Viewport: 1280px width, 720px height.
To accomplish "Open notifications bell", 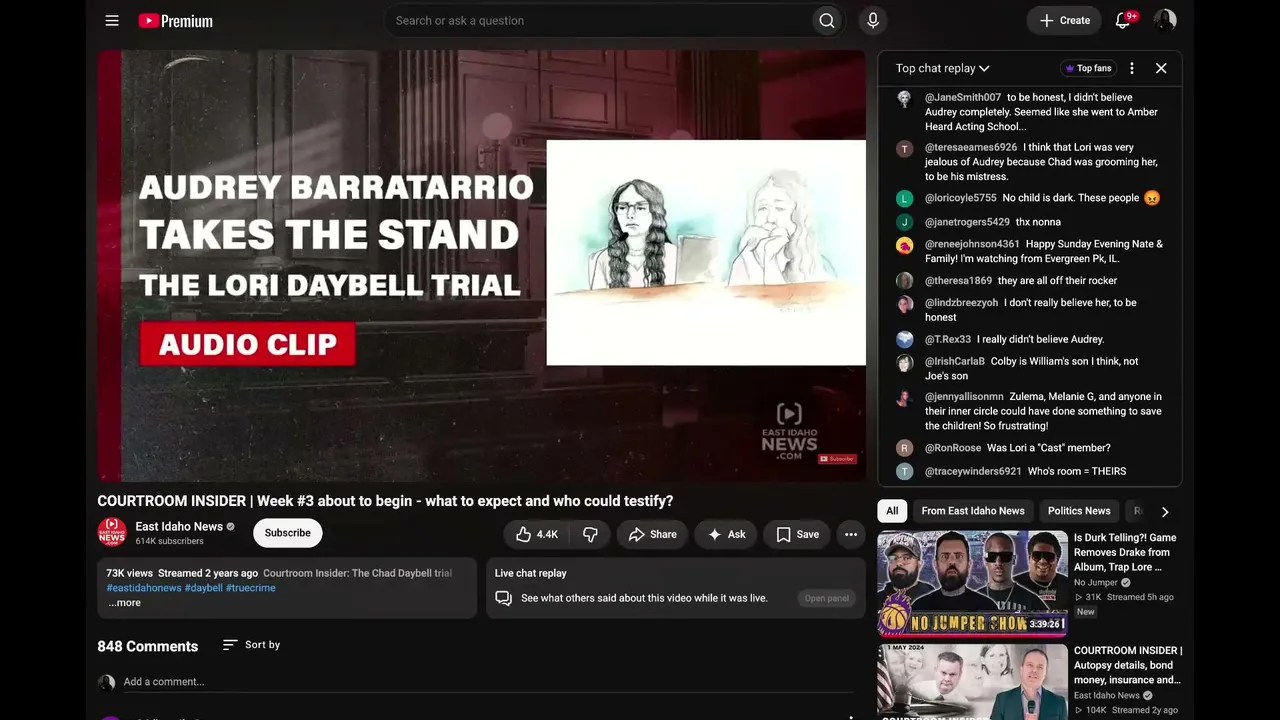I will pyautogui.click(x=1123, y=20).
